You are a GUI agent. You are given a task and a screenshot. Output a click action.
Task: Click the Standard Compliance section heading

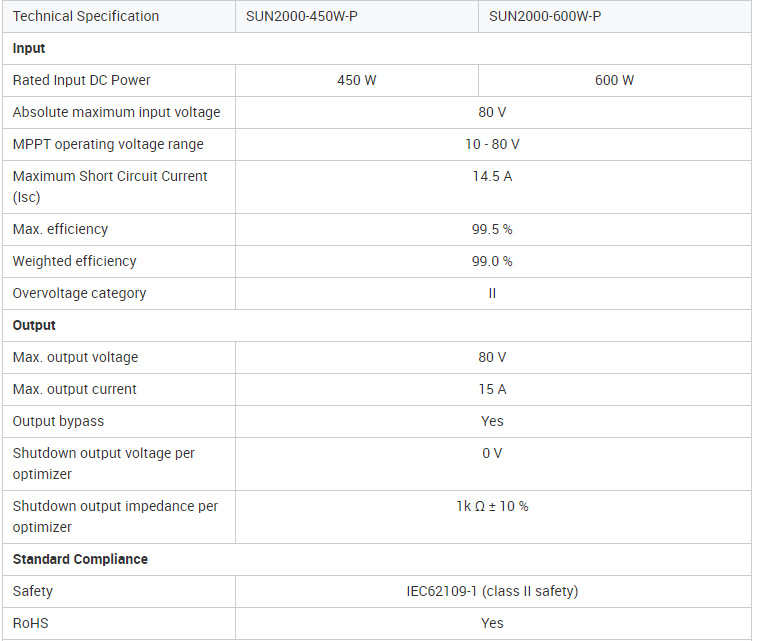(x=80, y=559)
